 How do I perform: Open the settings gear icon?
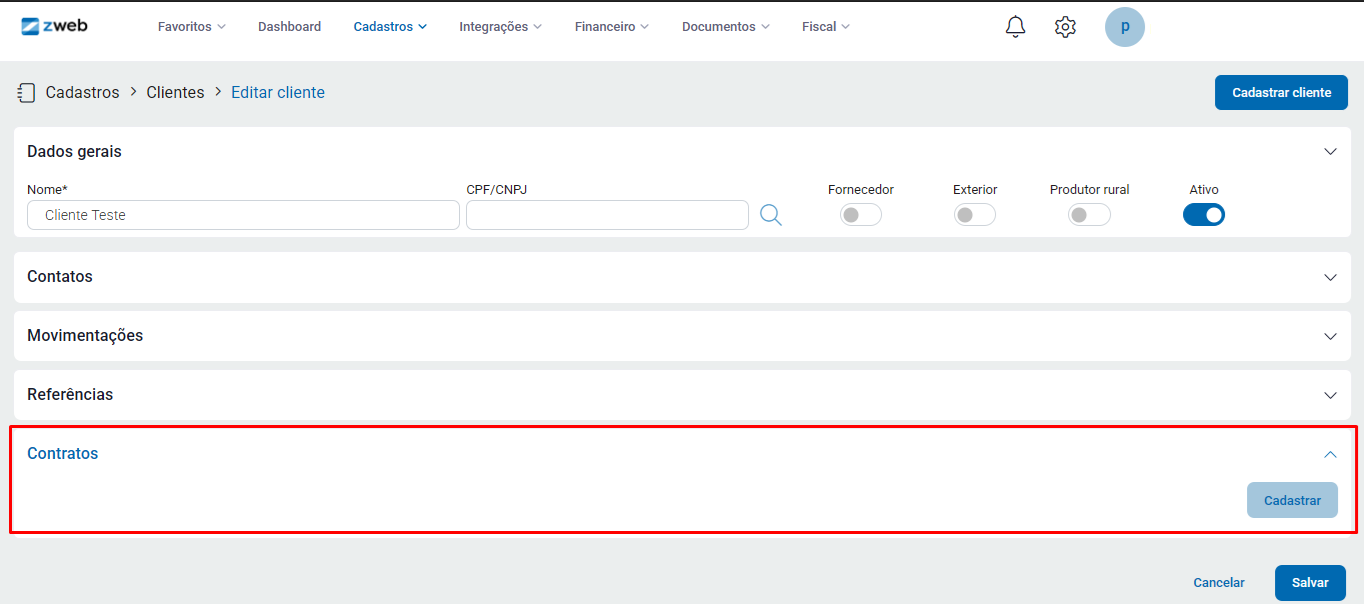[1065, 27]
